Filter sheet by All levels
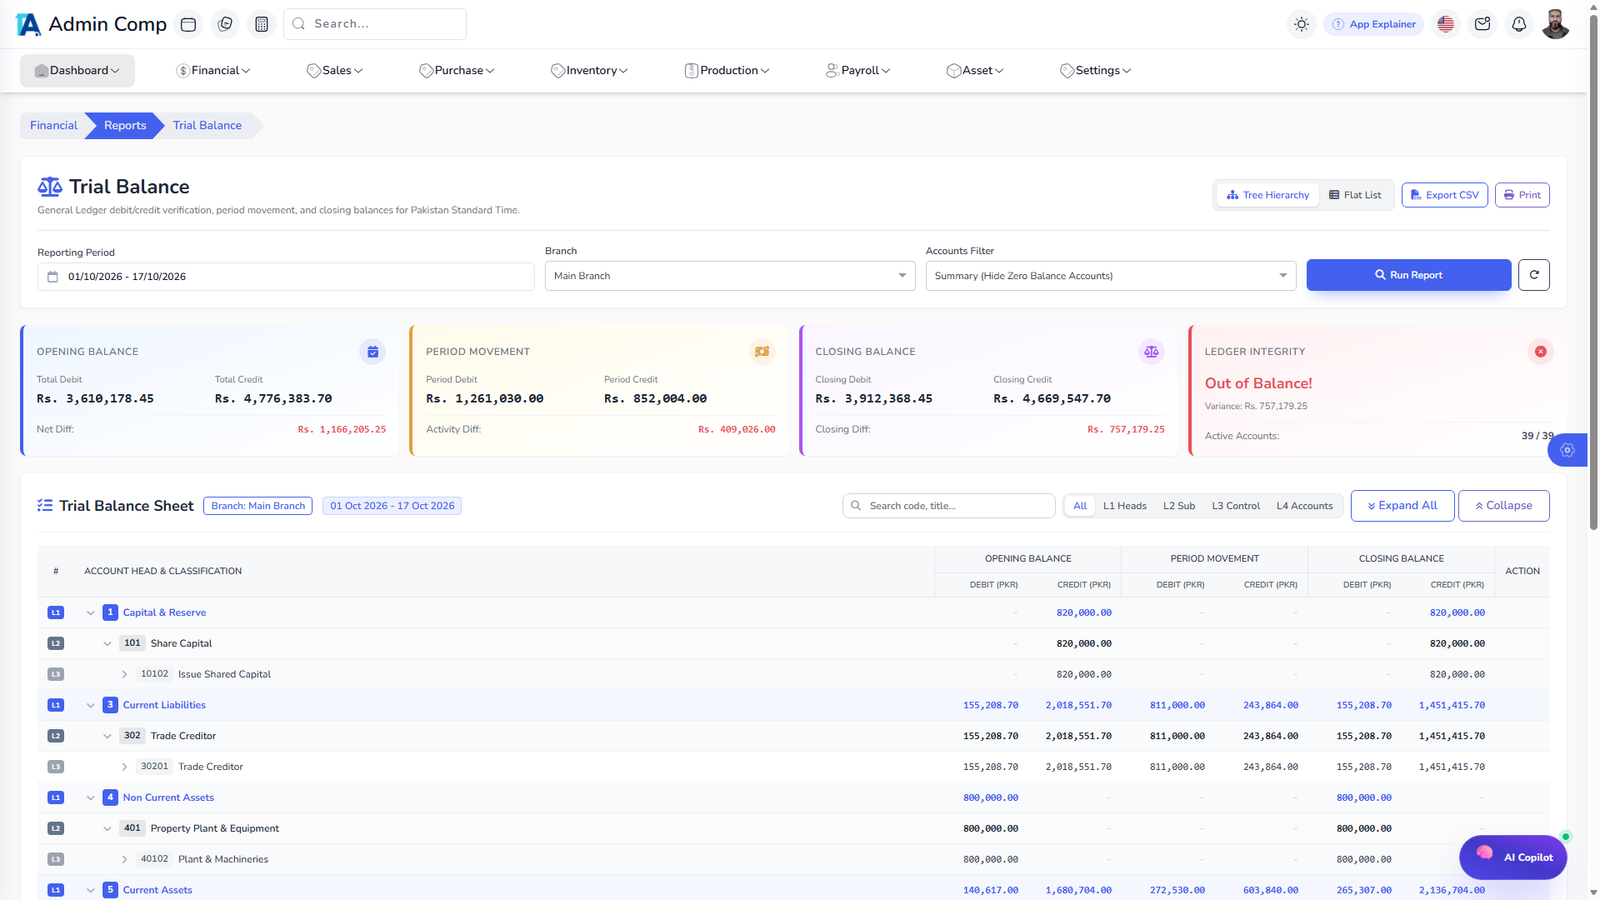The width and height of the screenshot is (1600, 900). point(1080,506)
